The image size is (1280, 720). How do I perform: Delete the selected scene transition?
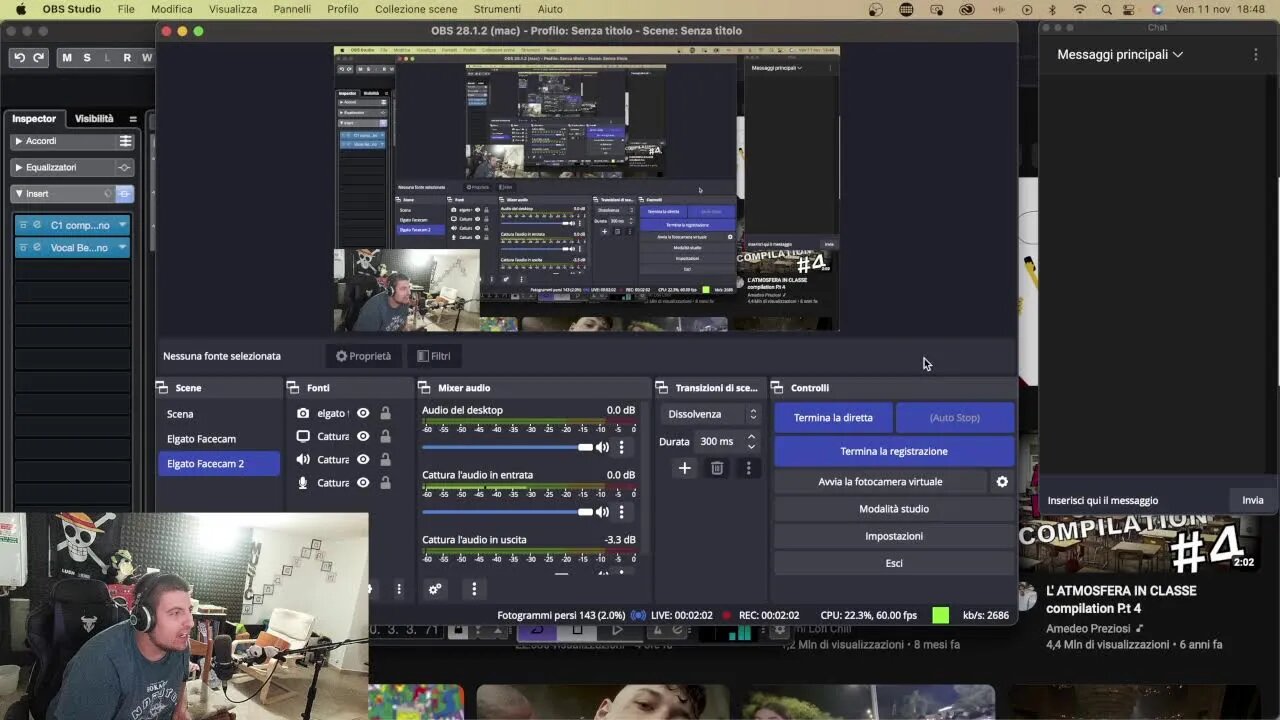click(x=717, y=468)
